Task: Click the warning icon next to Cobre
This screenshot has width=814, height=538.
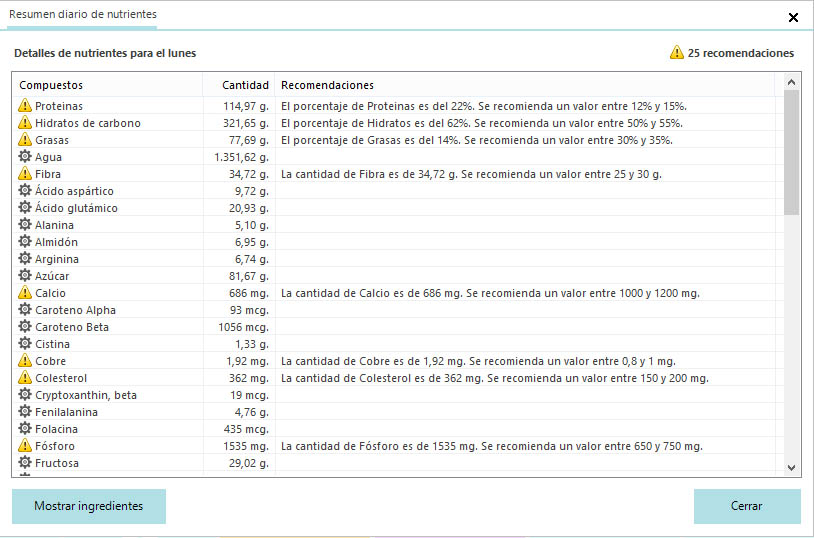Action: point(25,360)
